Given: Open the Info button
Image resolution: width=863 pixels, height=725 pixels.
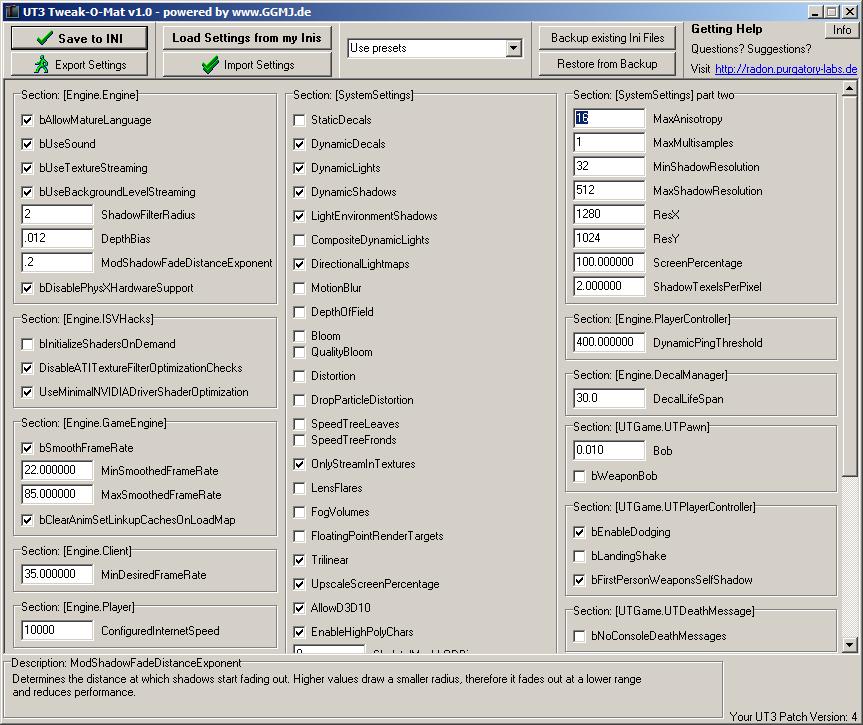Looking at the screenshot, I should [x=842, y=30].
